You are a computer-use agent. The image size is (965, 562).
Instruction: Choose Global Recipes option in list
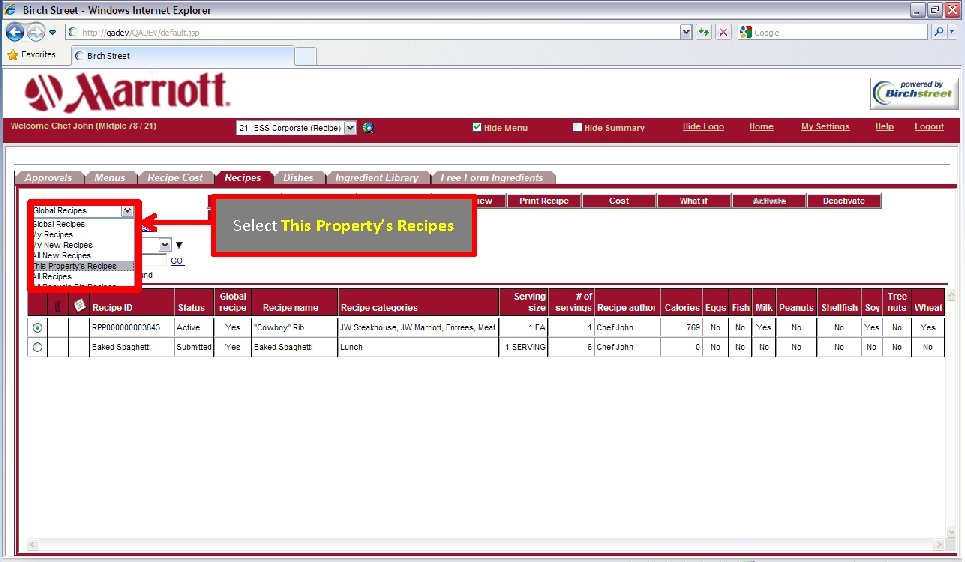tap(82, 224)
